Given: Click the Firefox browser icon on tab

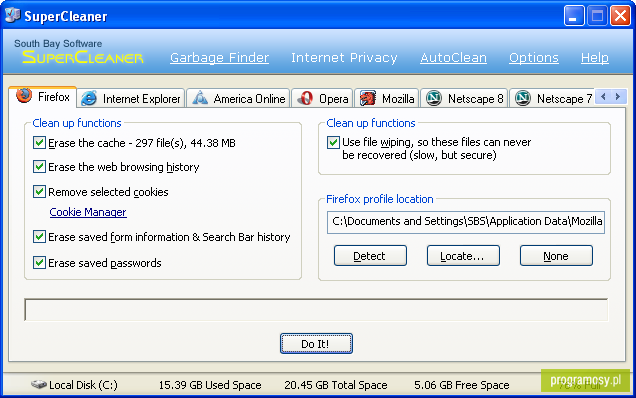Looking at the screenshot, I should click(24, 96).
